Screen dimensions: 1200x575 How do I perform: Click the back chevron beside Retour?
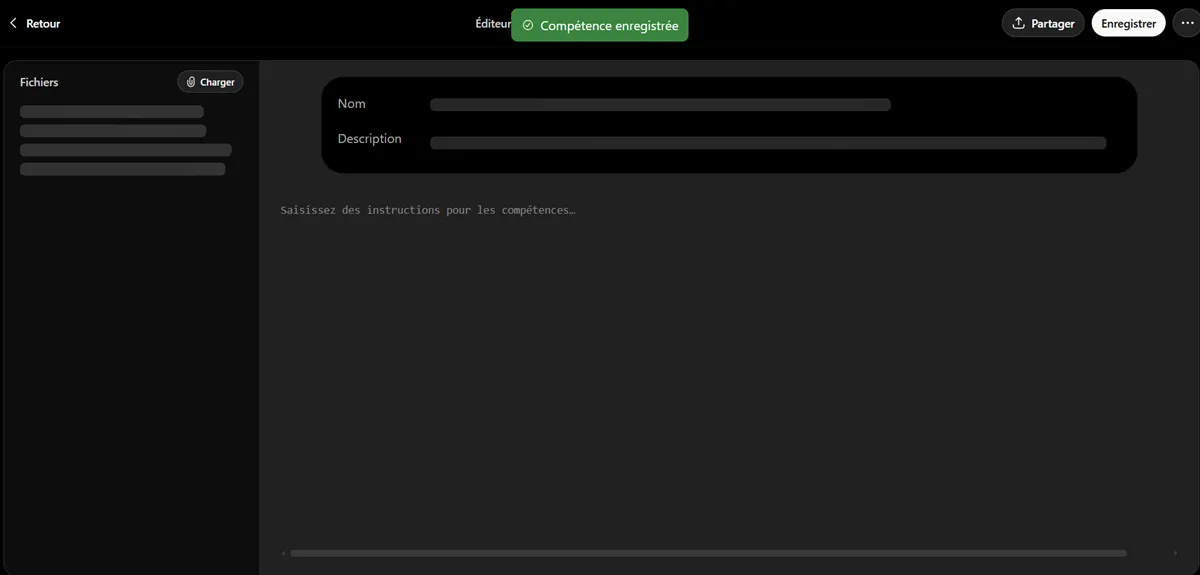click(13, 23)
